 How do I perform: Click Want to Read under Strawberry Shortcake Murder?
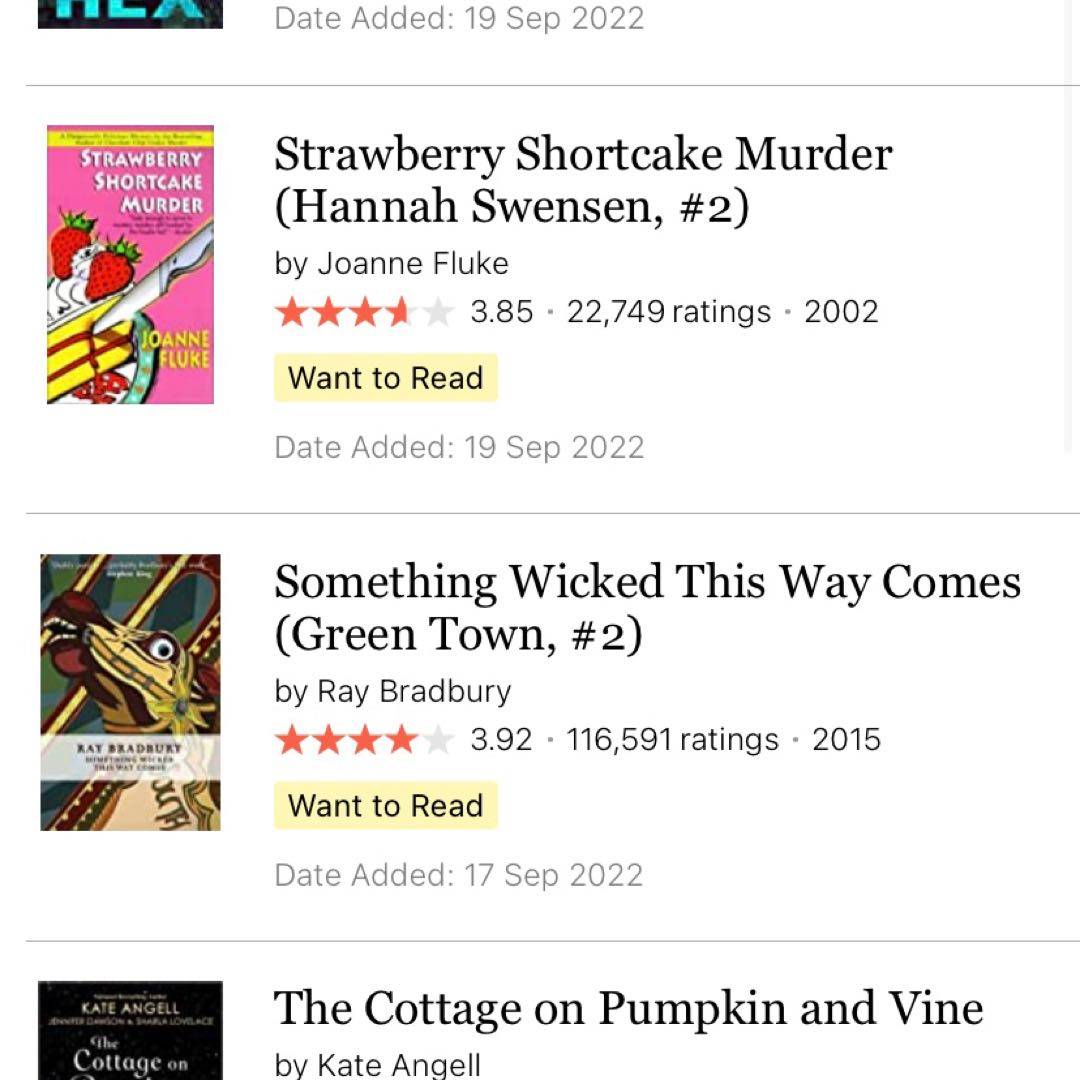point(385,378)
